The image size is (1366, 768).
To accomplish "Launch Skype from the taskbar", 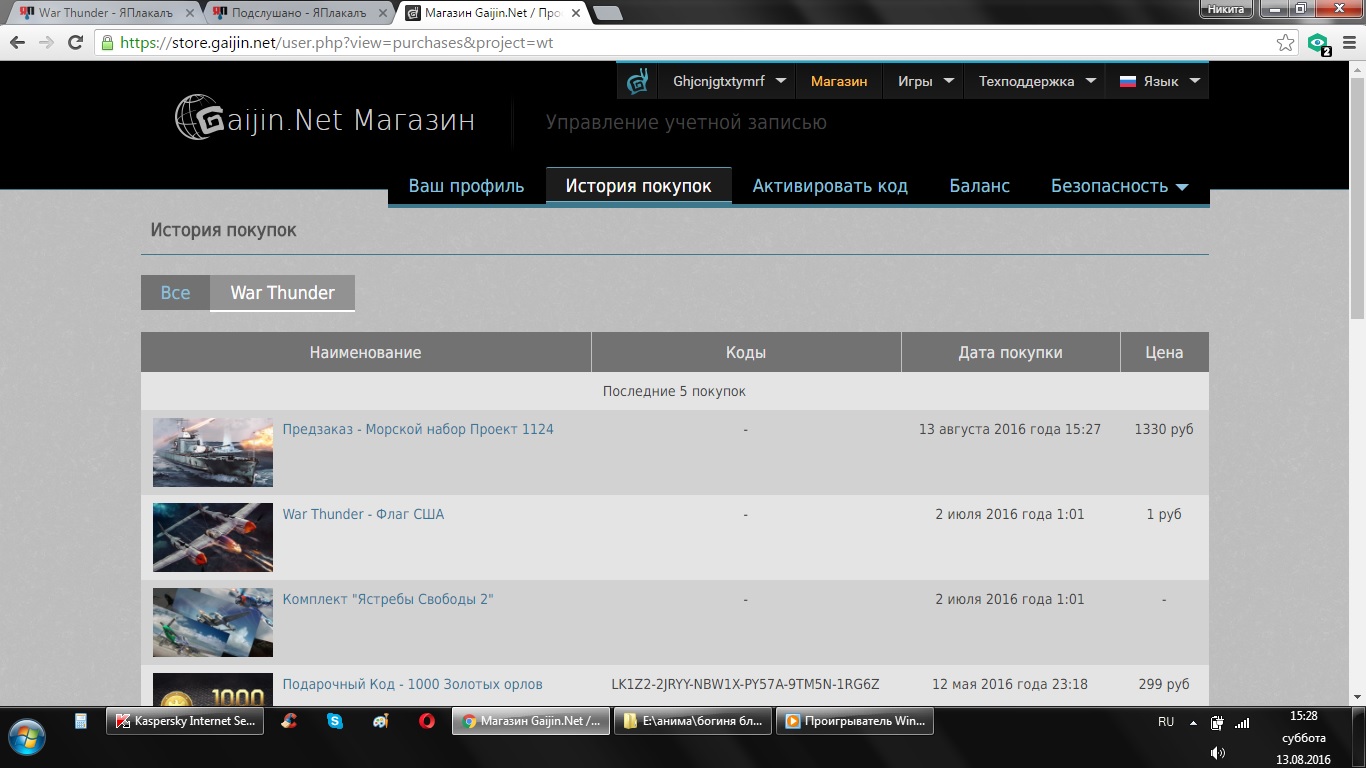I will point(335,721).
